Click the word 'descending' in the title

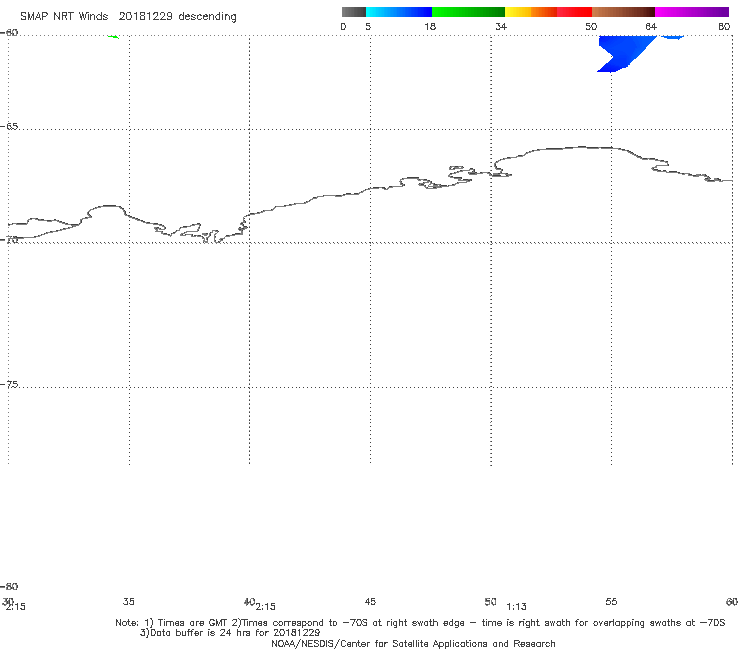click(208, 17)
